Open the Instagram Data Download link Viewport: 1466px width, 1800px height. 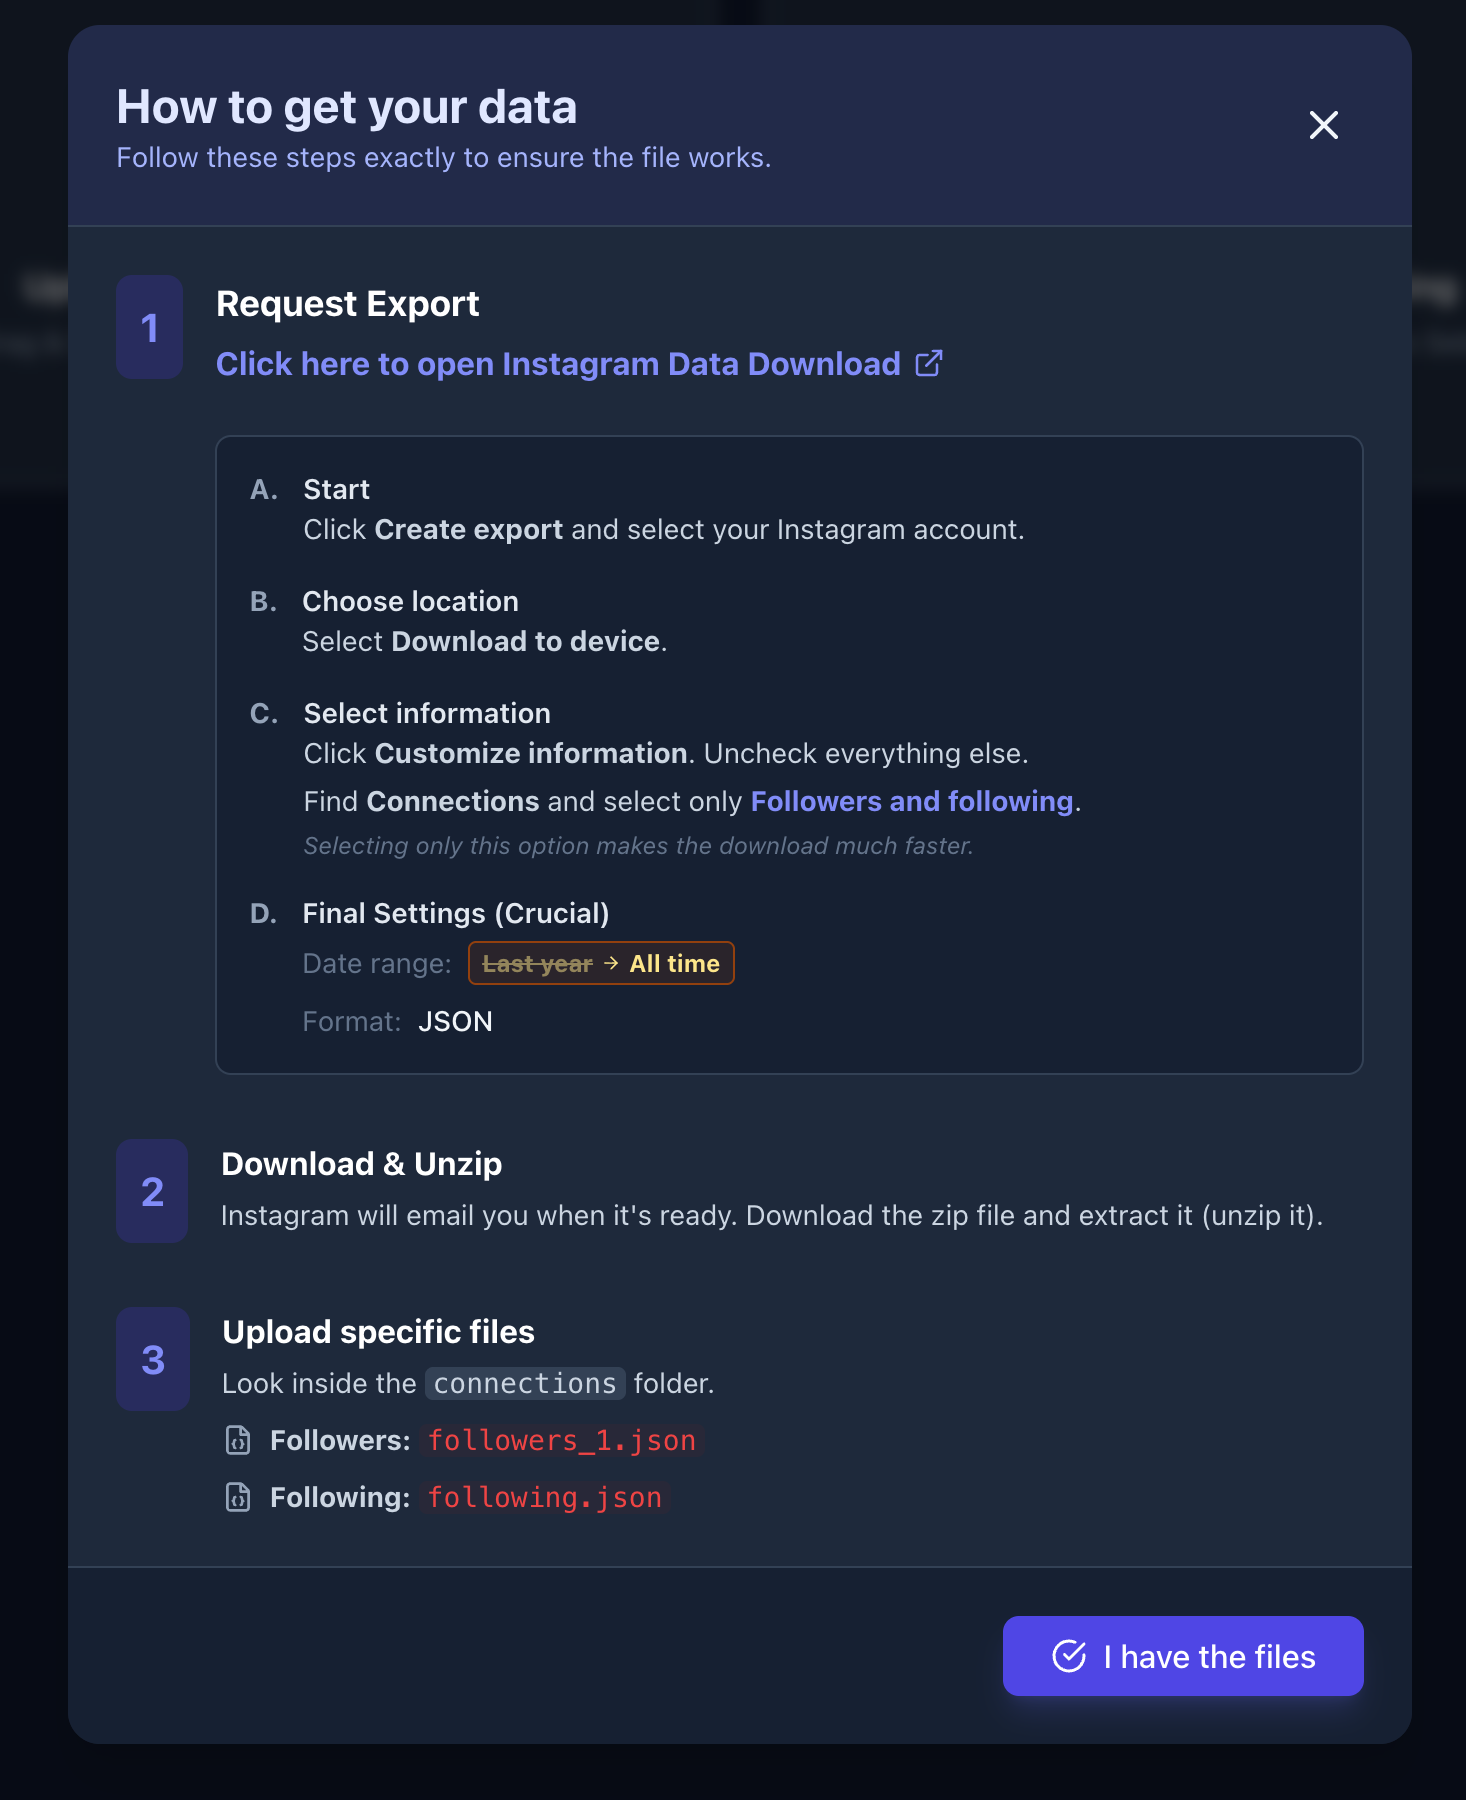[558, 364]
